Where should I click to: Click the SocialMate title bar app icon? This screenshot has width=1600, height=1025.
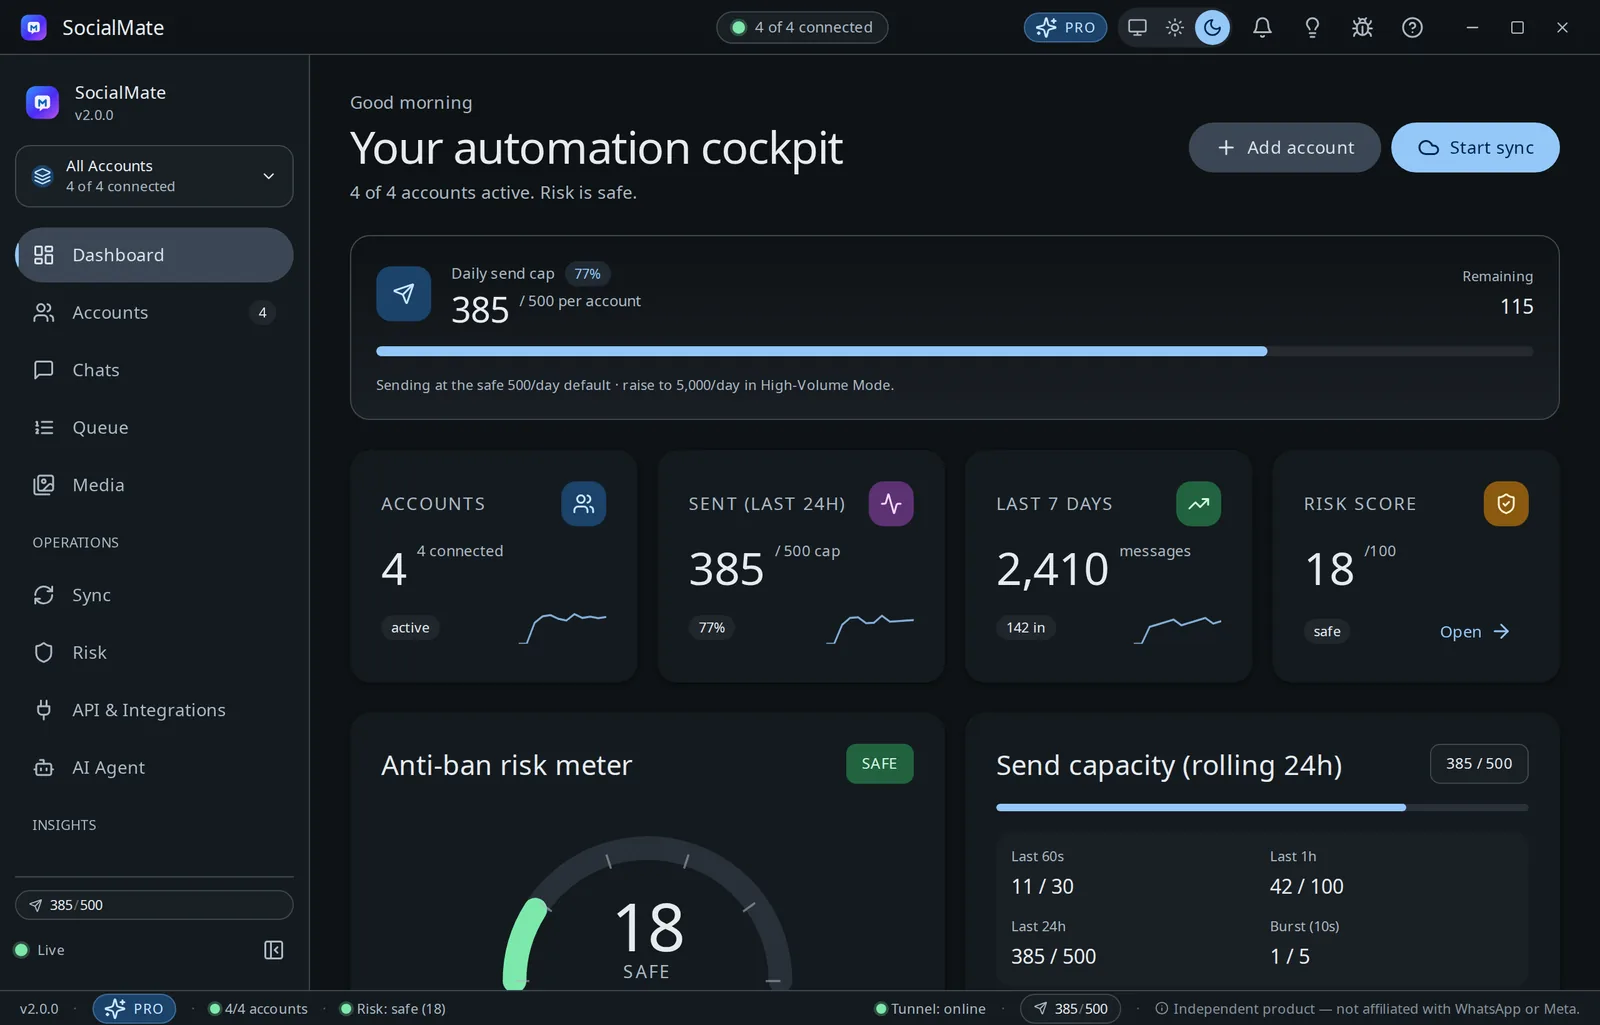[x=34, y=27]
